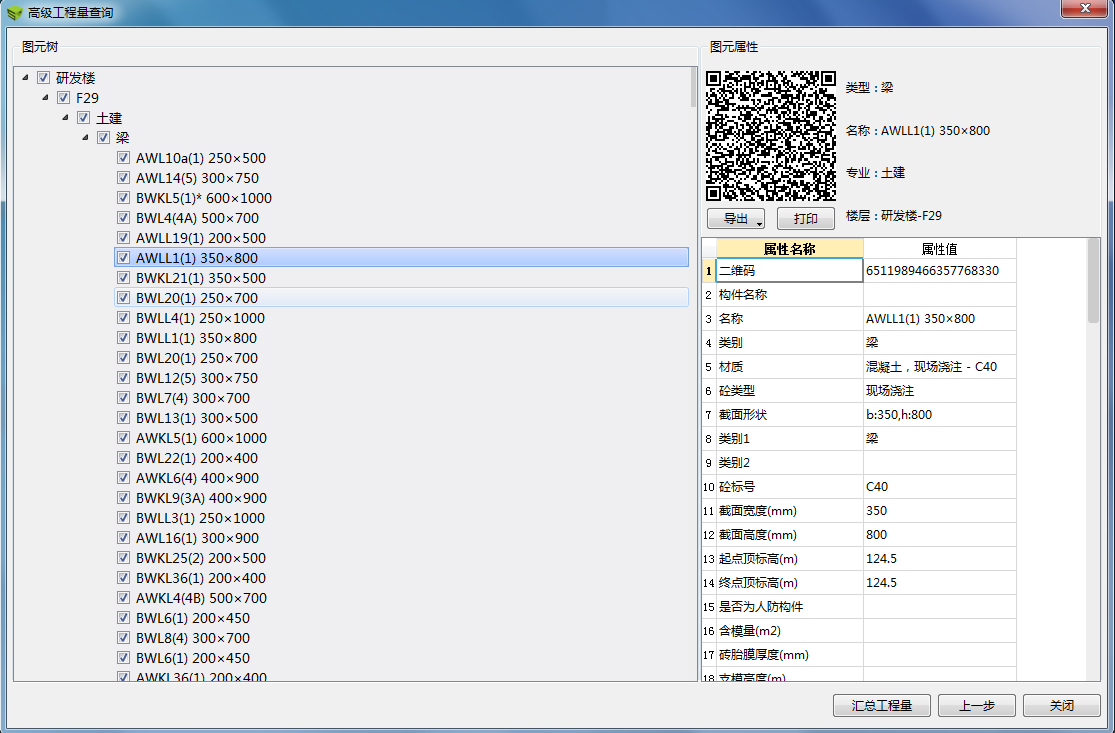Select tree item BWKL21(1) 350×500
Viewport: 1115px width, 733px height.
pyautogui.click(x=201, y=278)
